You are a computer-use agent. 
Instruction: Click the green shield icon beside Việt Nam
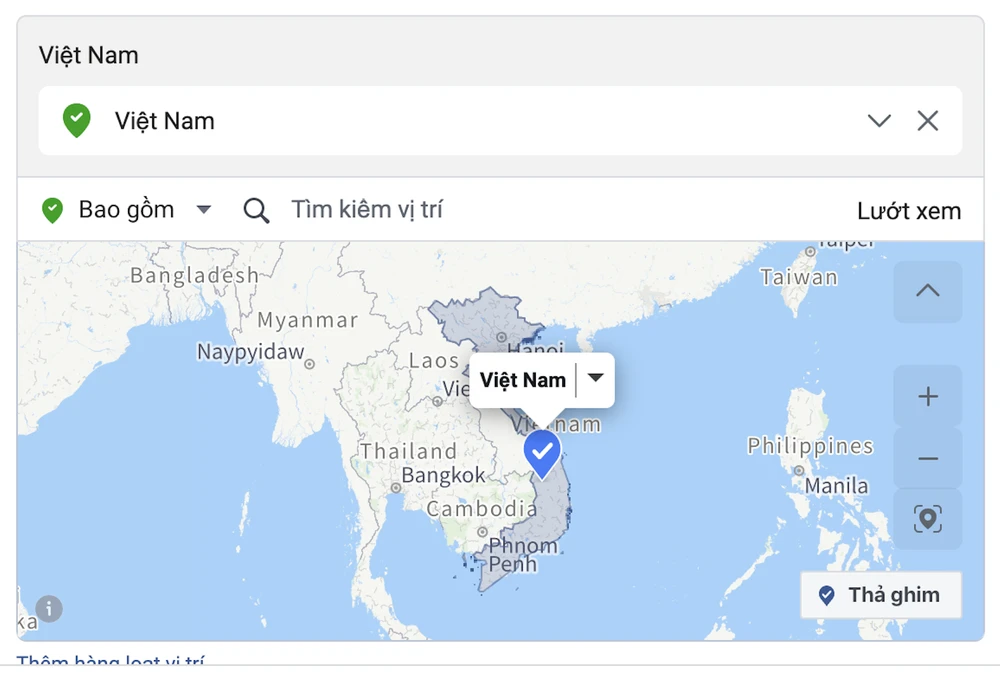point(76,121)
